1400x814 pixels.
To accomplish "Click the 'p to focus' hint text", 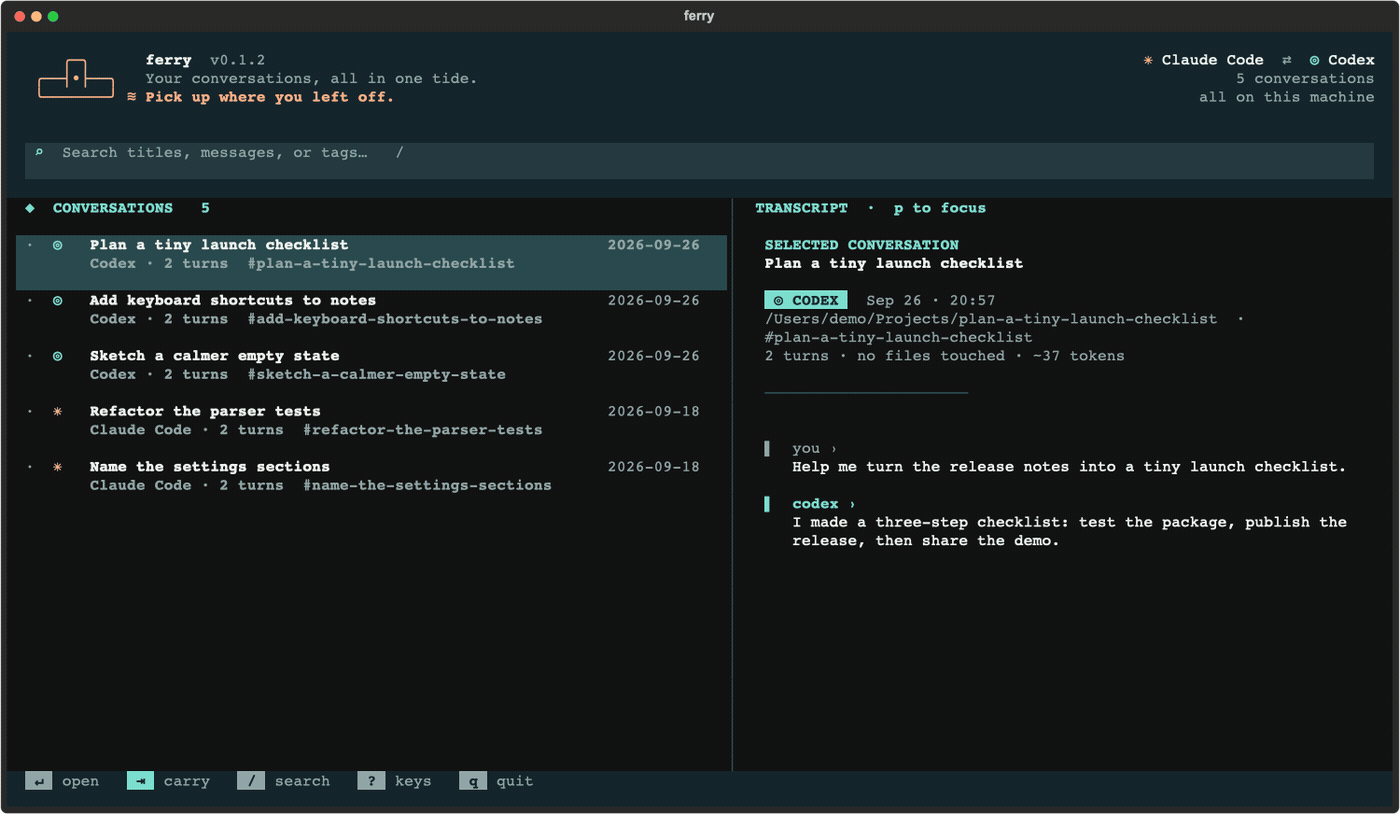I will coord(940,208).
